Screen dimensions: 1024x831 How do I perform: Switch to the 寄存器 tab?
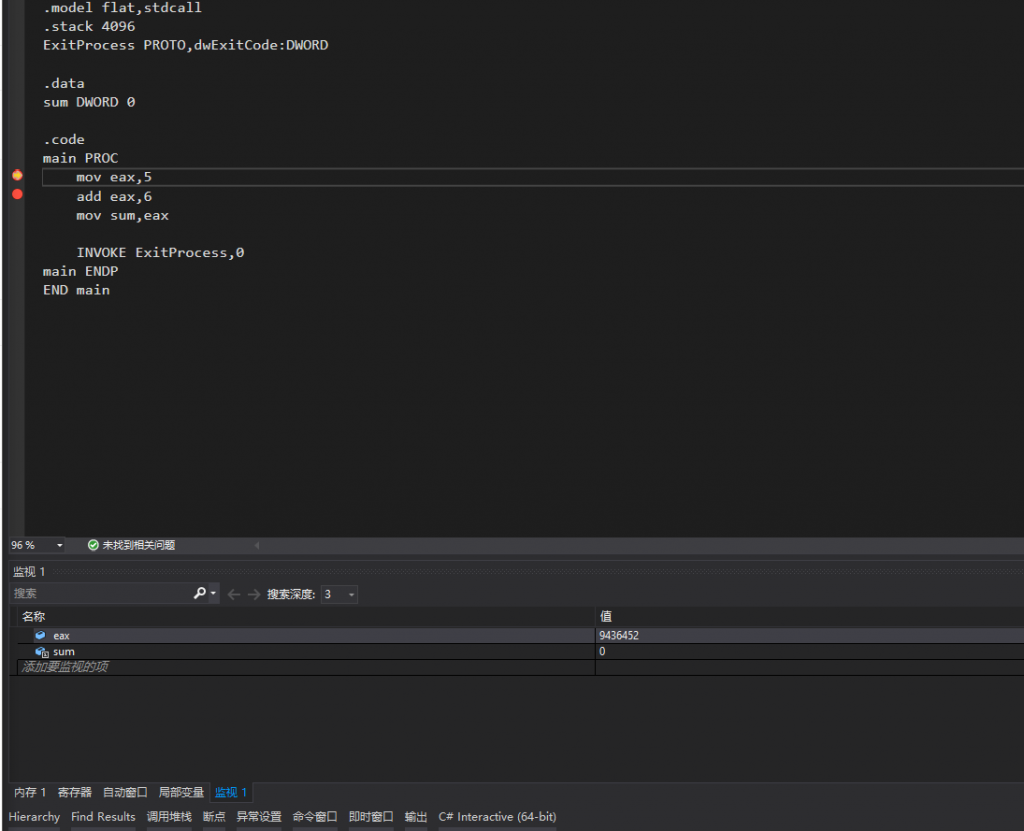point(75,792)
